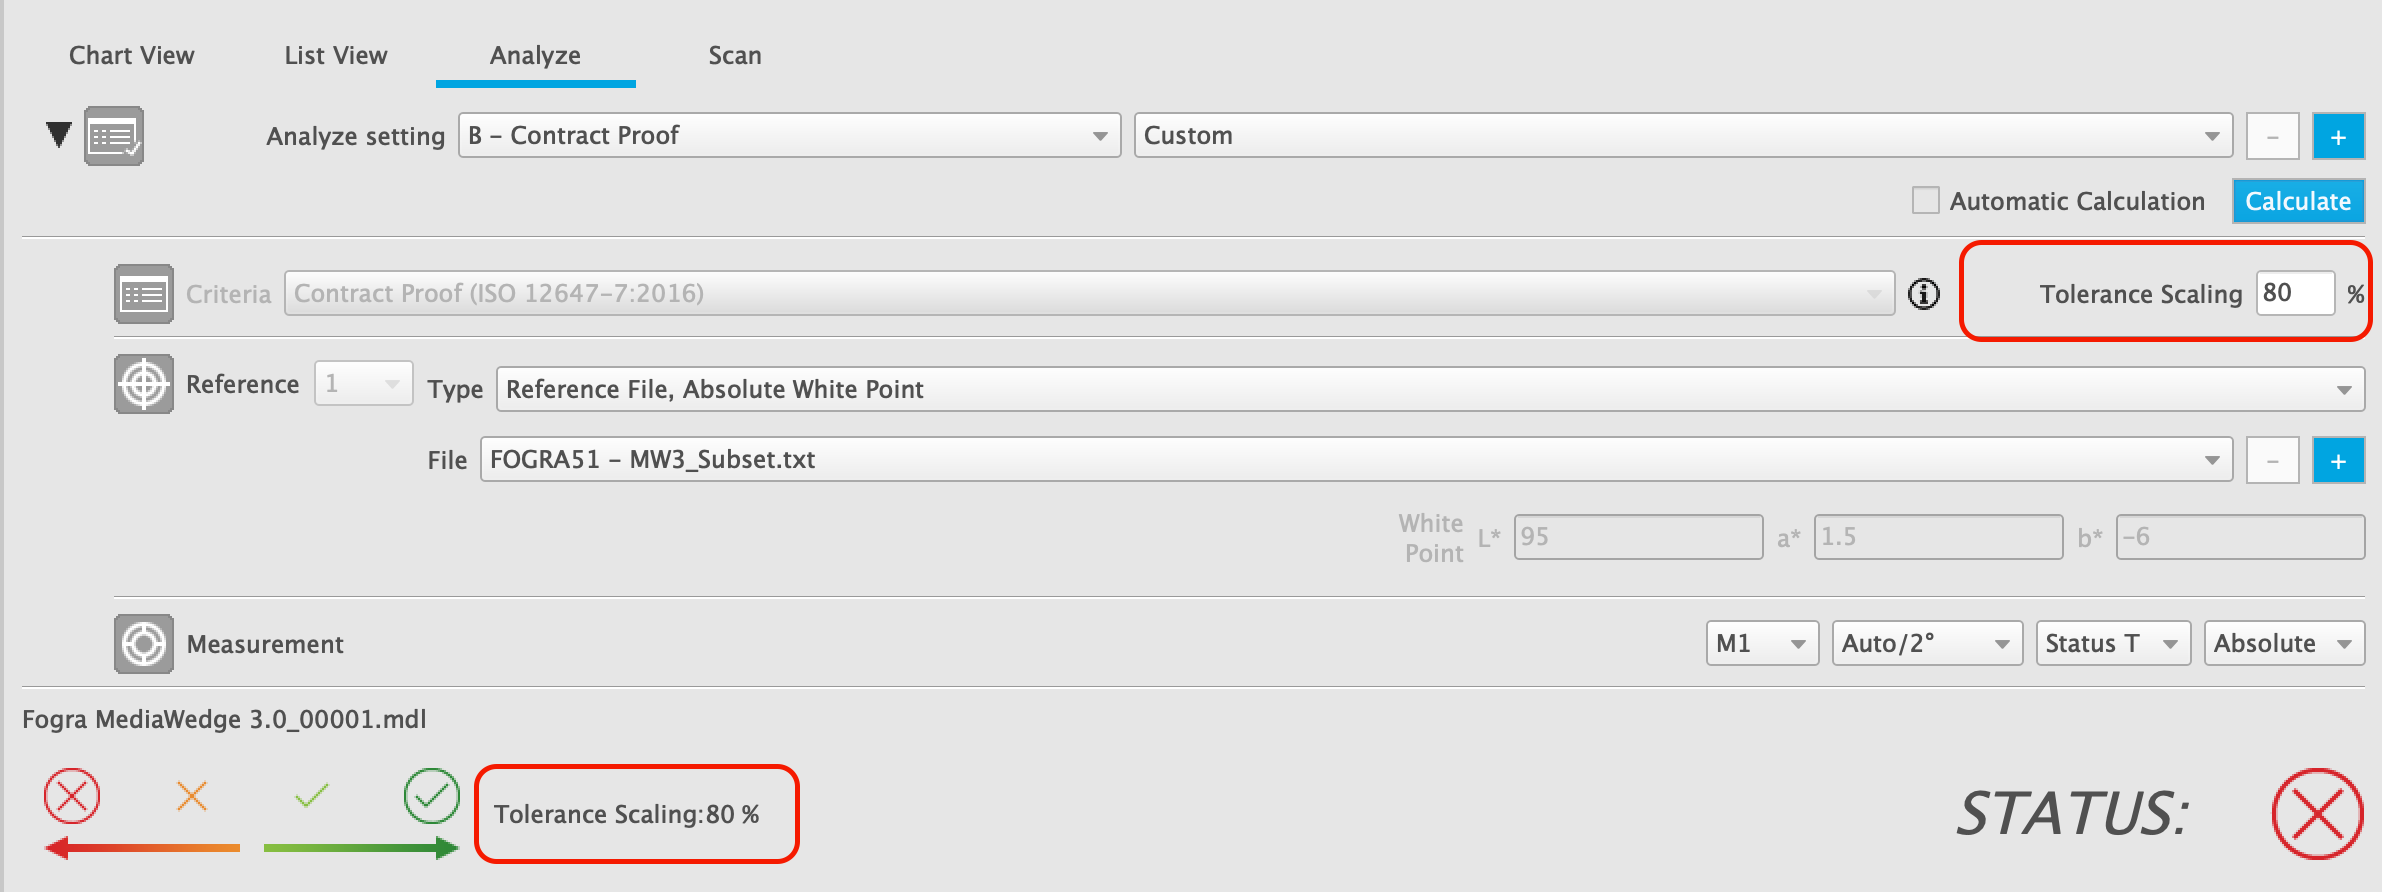
Task: Collapse the Analyze setting disclosure triangle
Action: 59,134
